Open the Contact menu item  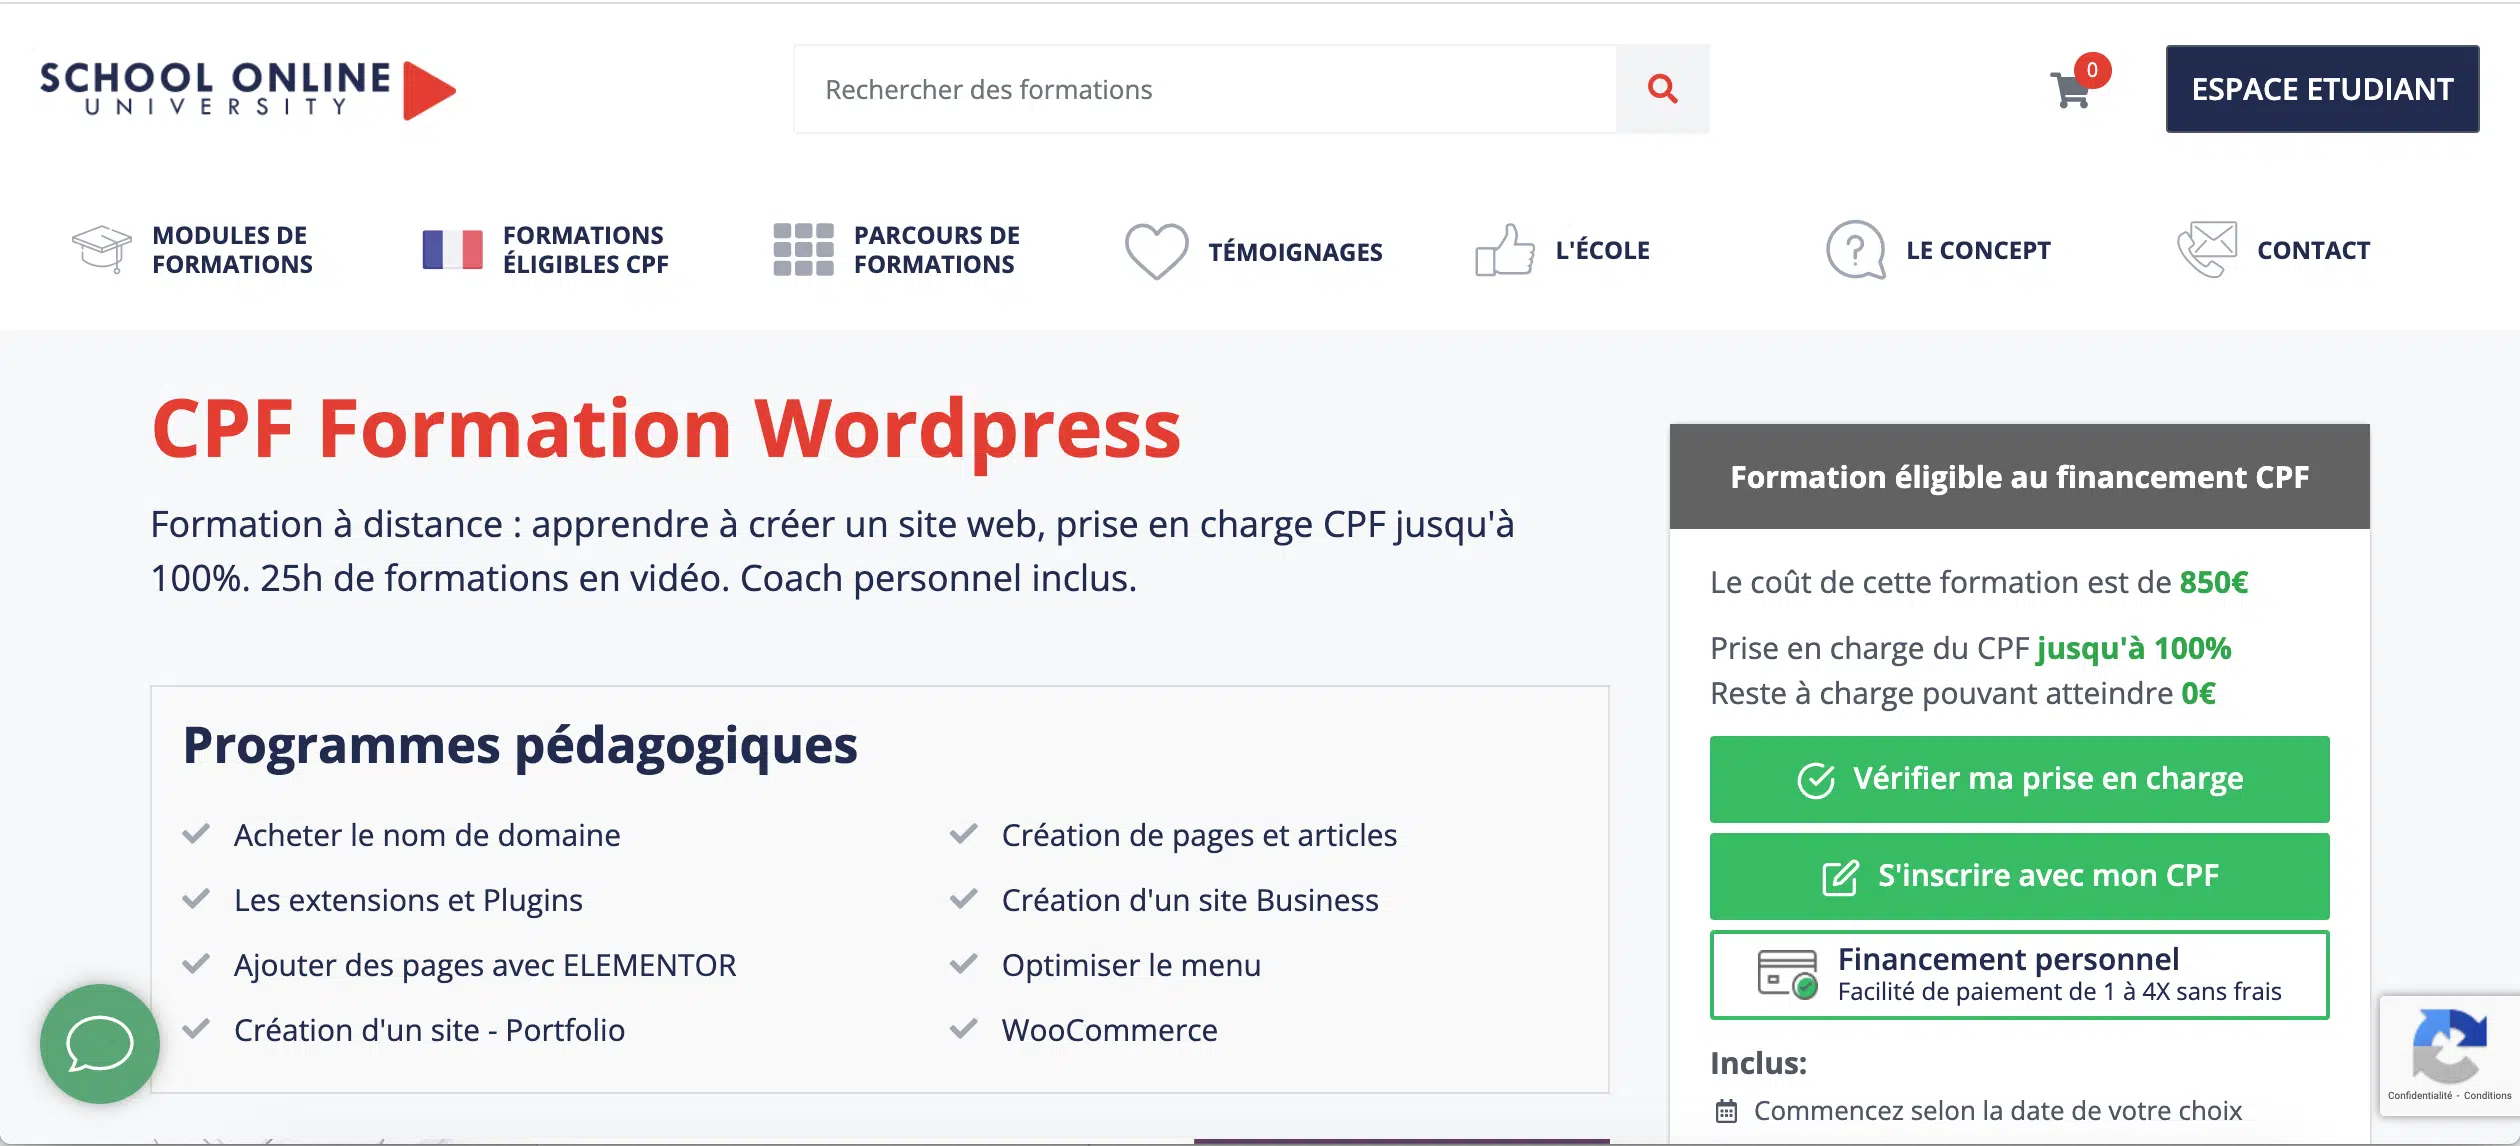[x=2313, y=250]
